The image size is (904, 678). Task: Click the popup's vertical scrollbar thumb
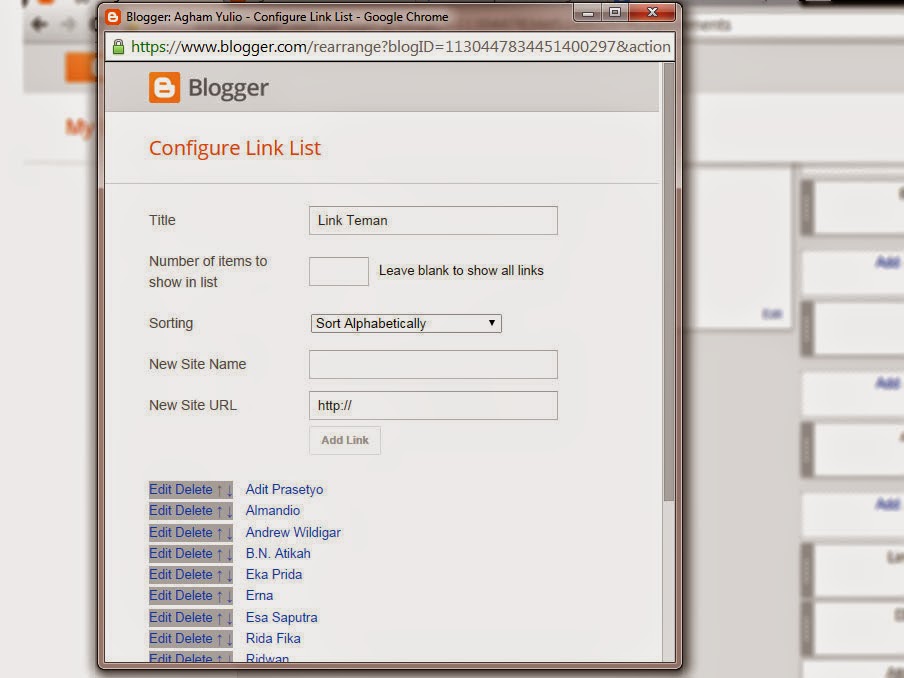[x=668, y=281]
